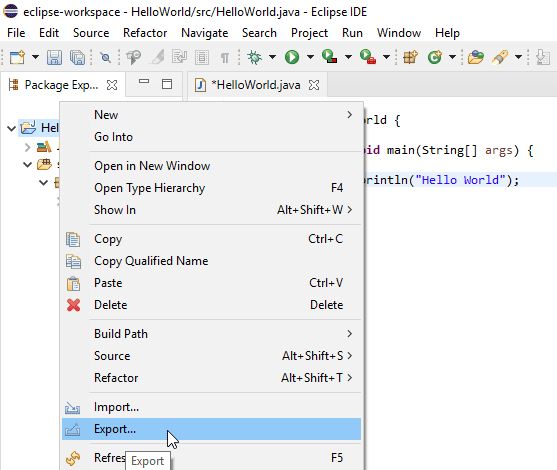Click the Skip All Breakpoints icon
This screenshot has height=470, width=557.
(105, 57)
